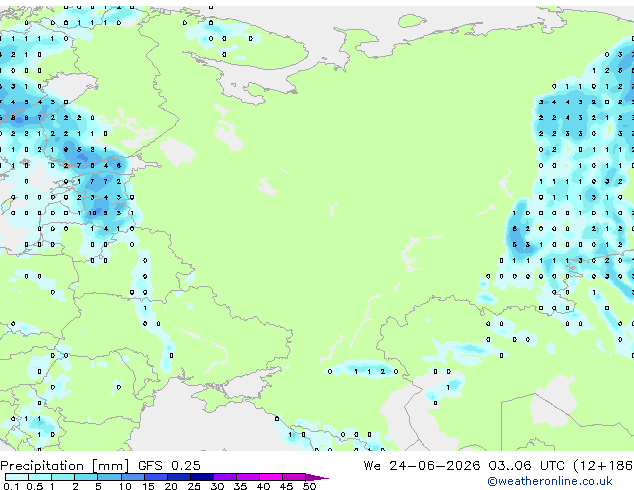Pick the 25–30 mm dark navy swatch
The image size is (634, 490).
[202, 477]
